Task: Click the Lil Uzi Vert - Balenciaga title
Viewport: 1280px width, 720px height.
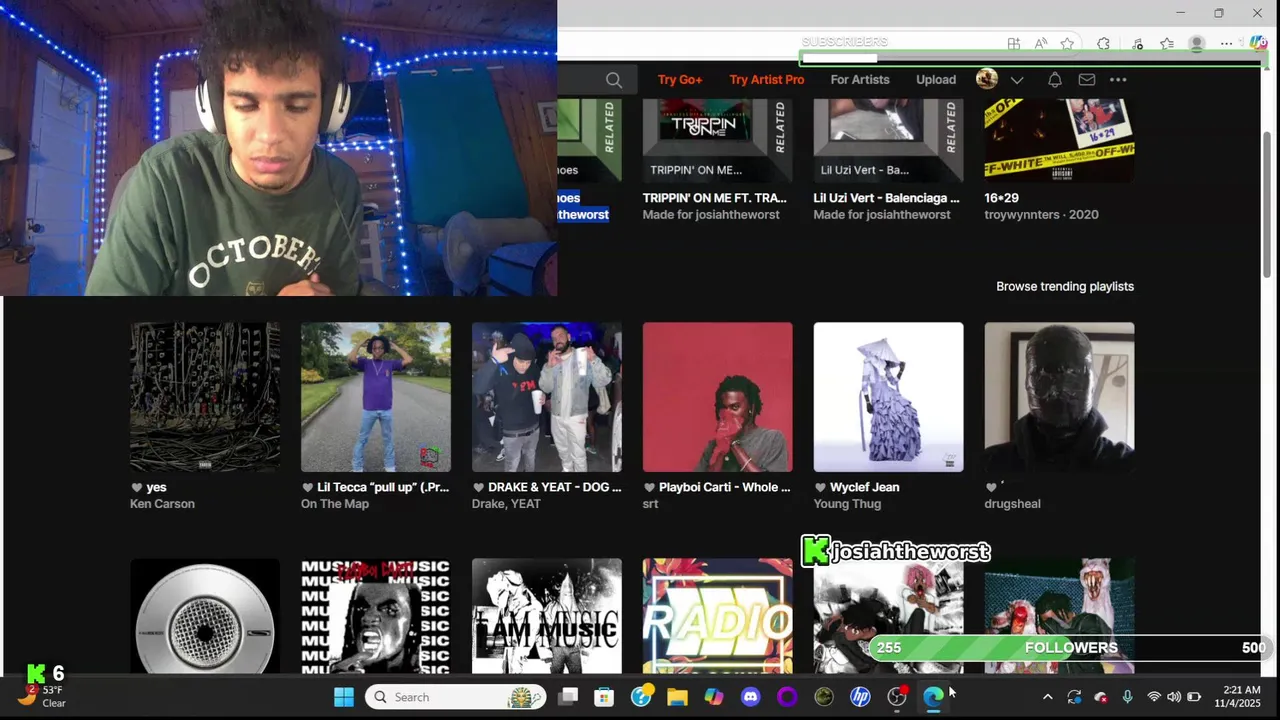Action: [x=886, y=198]
